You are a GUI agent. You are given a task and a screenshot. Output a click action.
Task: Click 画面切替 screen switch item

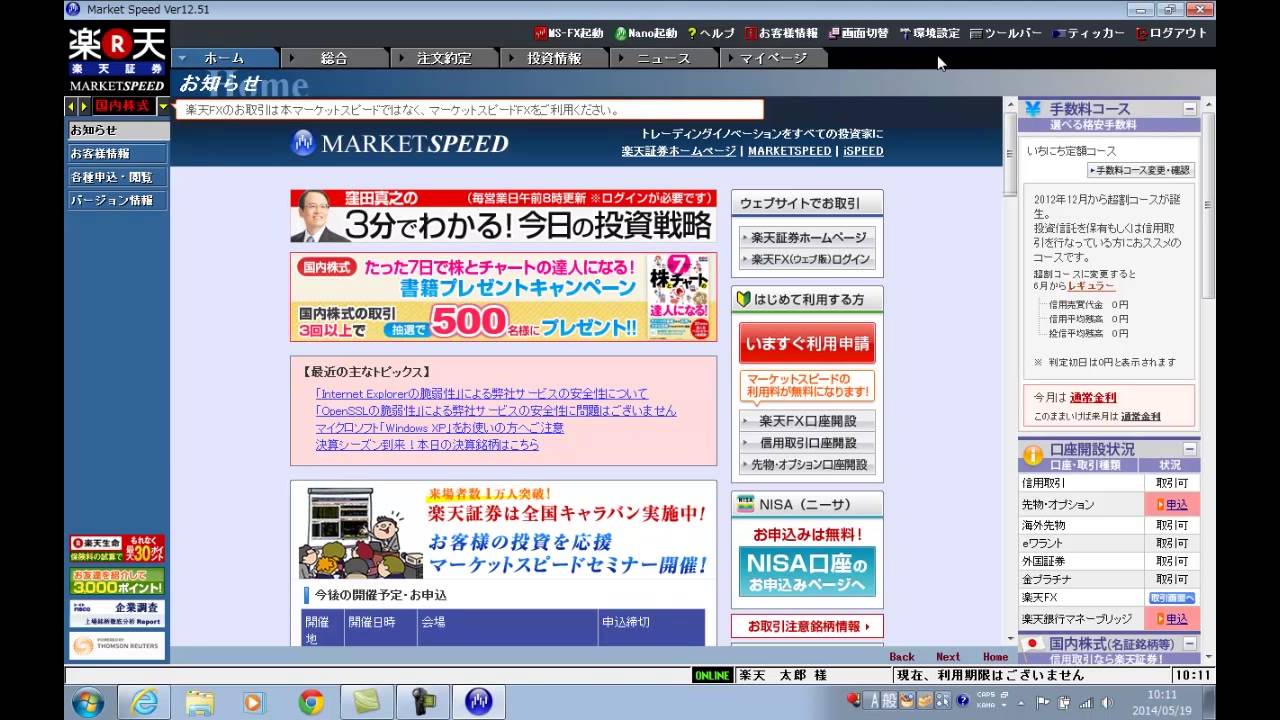coord(858,33)
